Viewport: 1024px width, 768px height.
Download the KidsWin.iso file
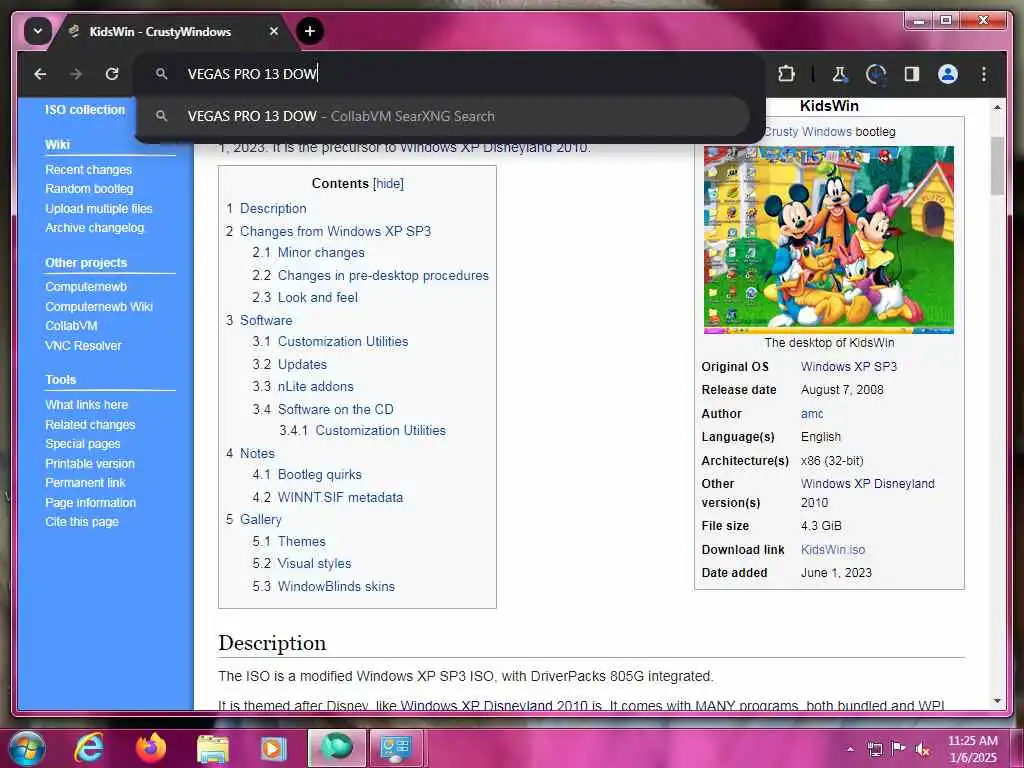pos(833,550)
